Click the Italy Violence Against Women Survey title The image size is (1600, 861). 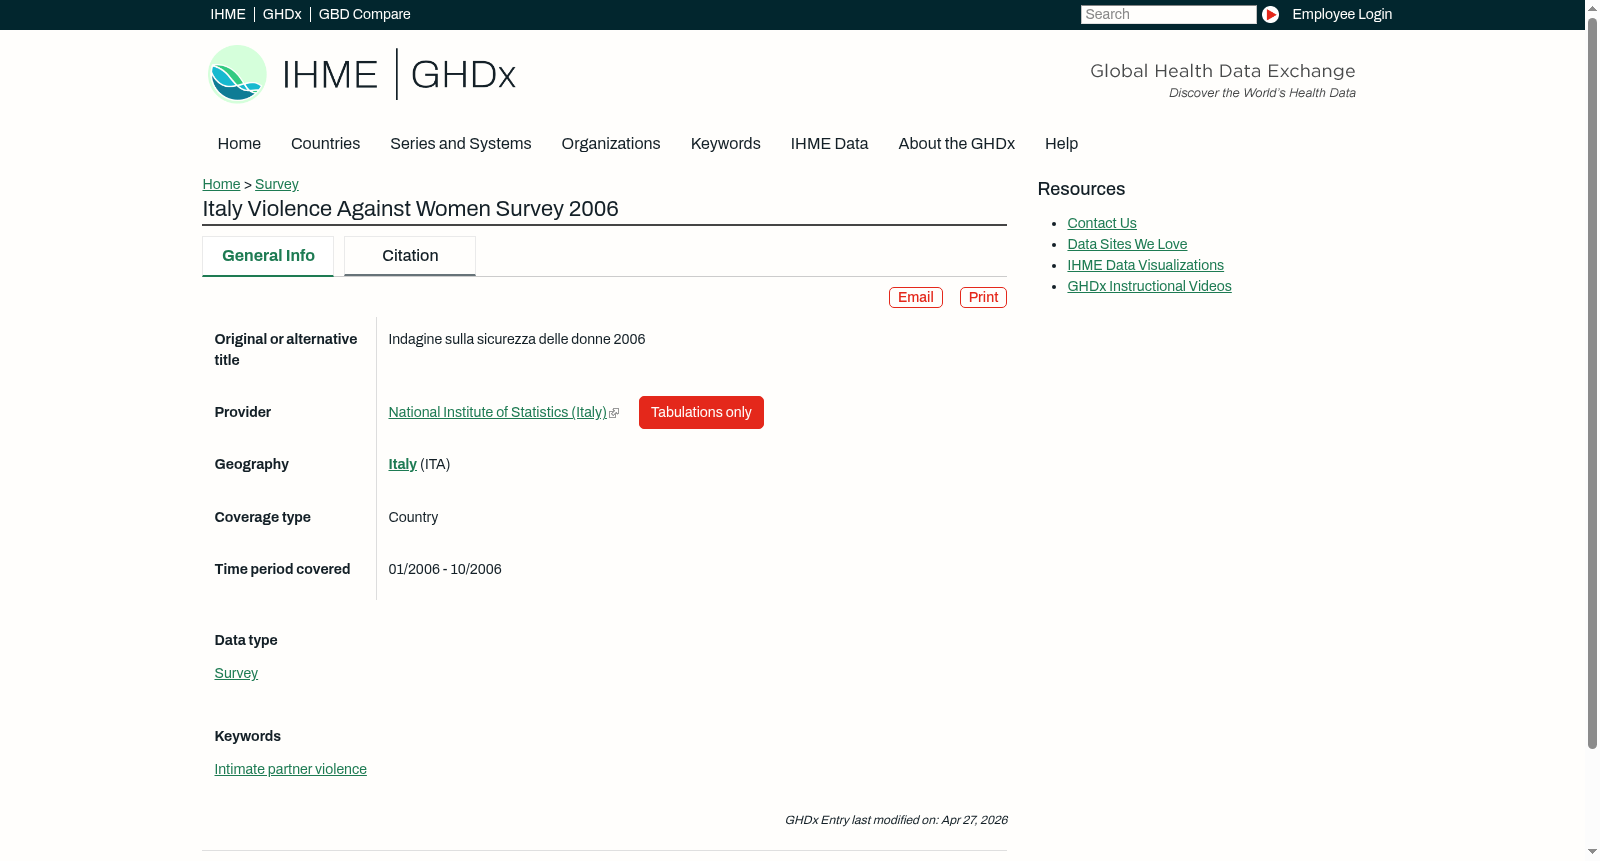point(411,209)
